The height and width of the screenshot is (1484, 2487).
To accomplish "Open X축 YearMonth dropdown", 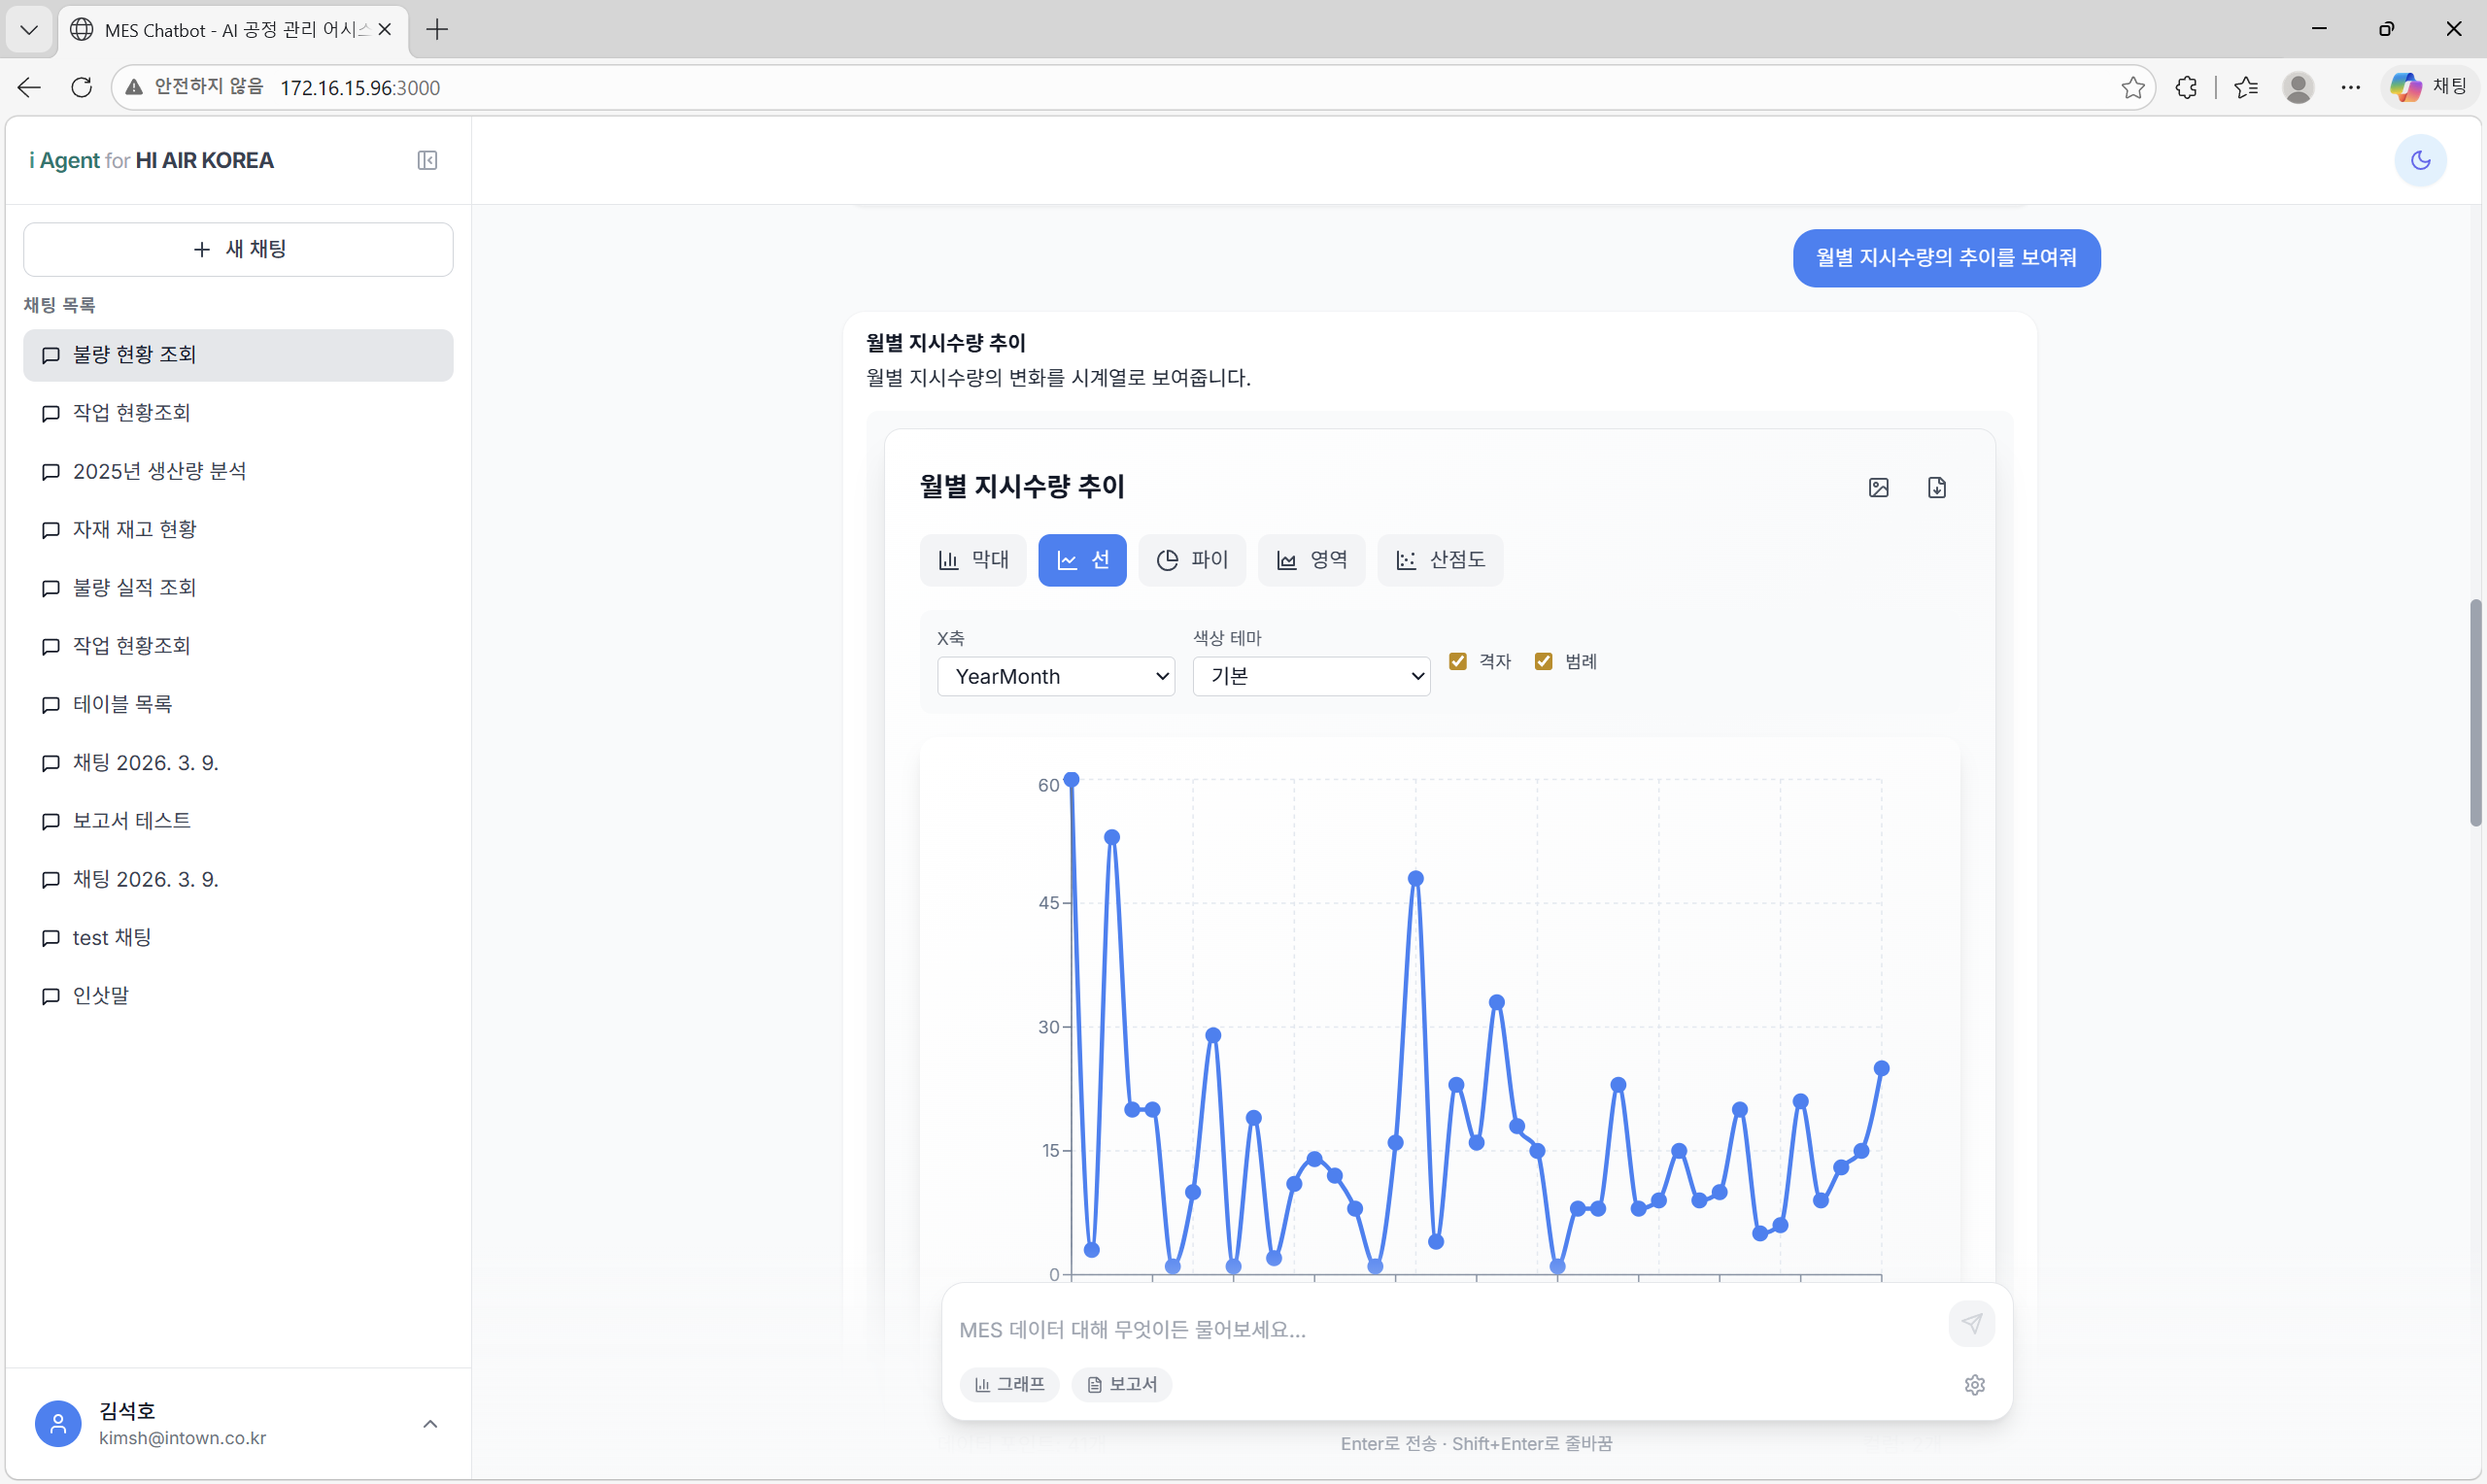I will tap(1055, 676).
